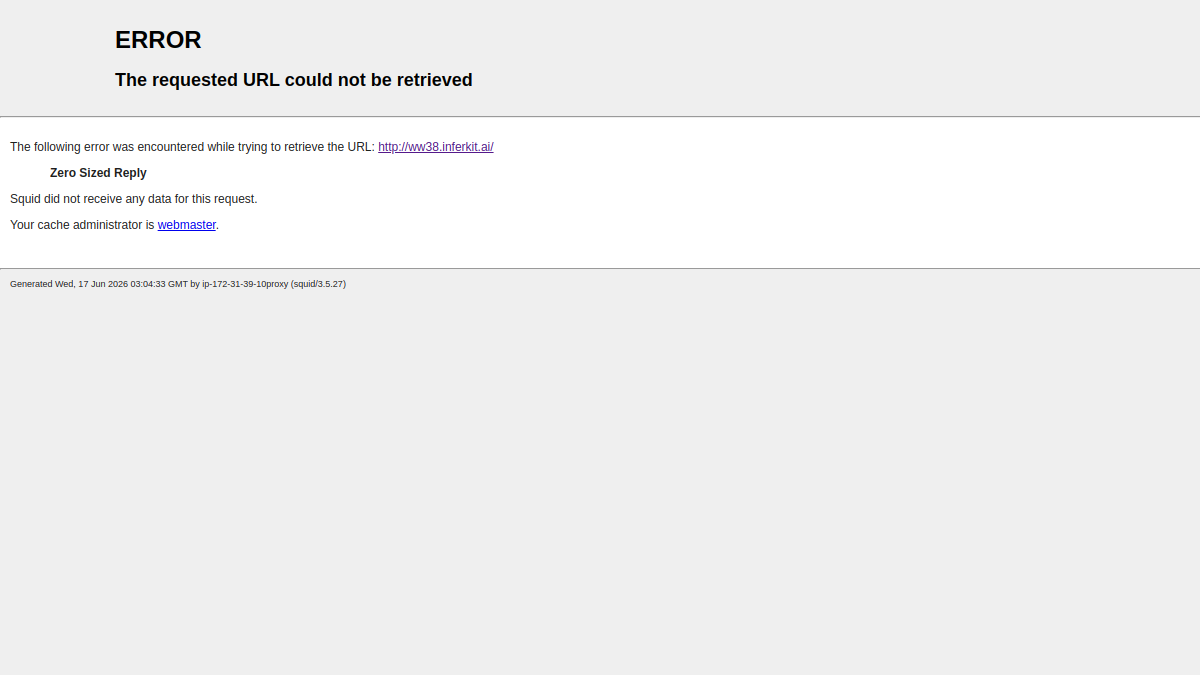The width and height of the screenshot is (1200, 675).
Task: Click the 03:04:33 GMT timestamp in footer
Action: [x=159, y=284]
